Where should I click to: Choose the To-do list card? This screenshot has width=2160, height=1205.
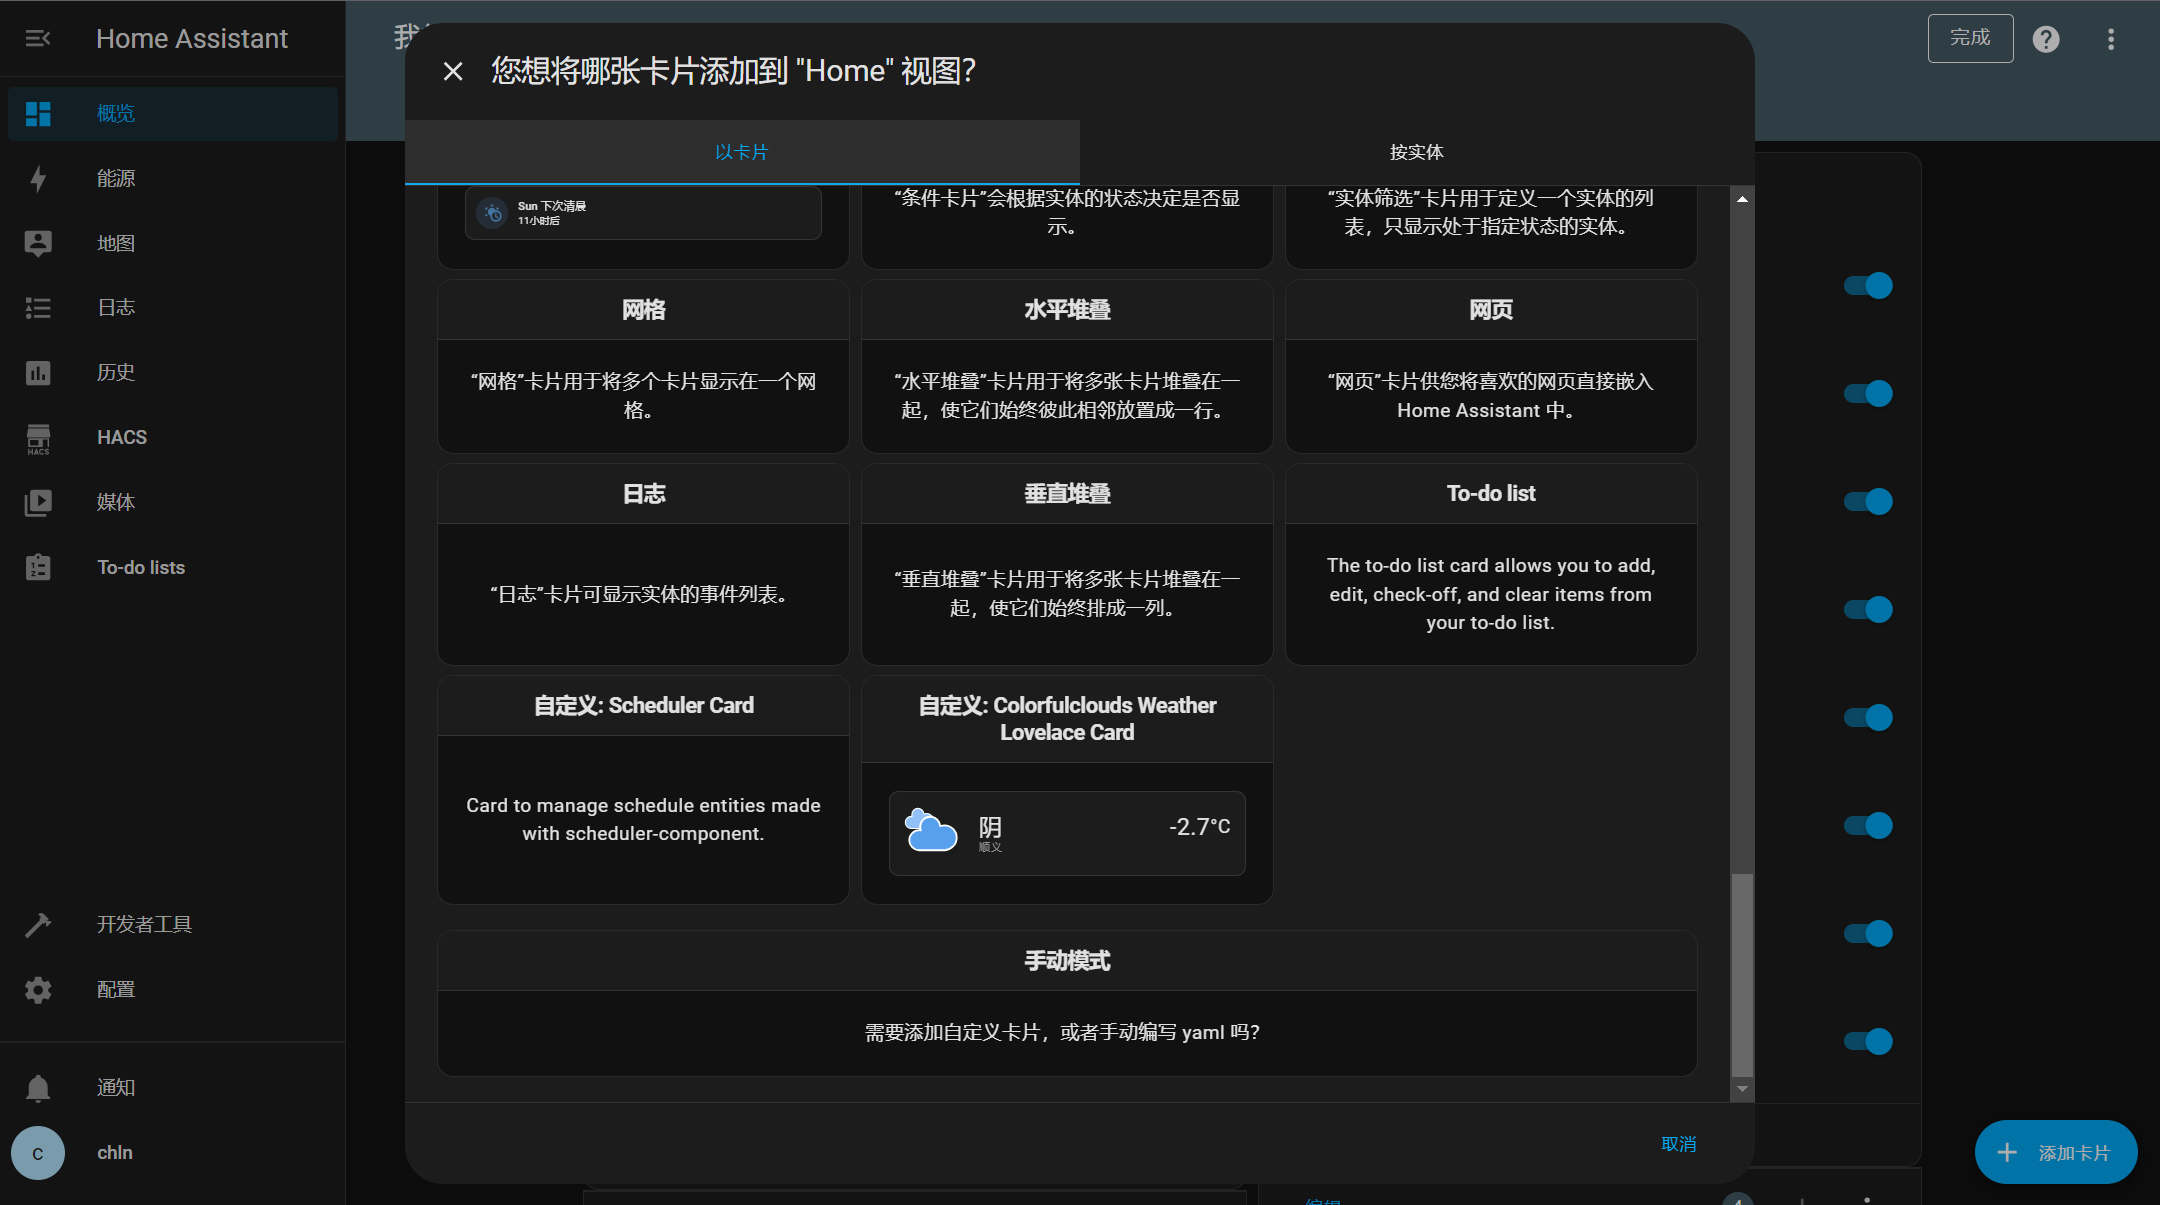[x=1491, y=564]
